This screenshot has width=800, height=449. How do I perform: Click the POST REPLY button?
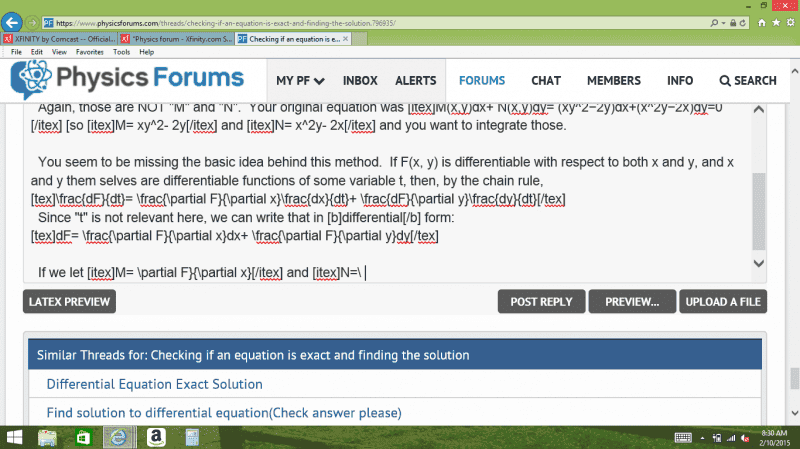(x=540, y=301)
